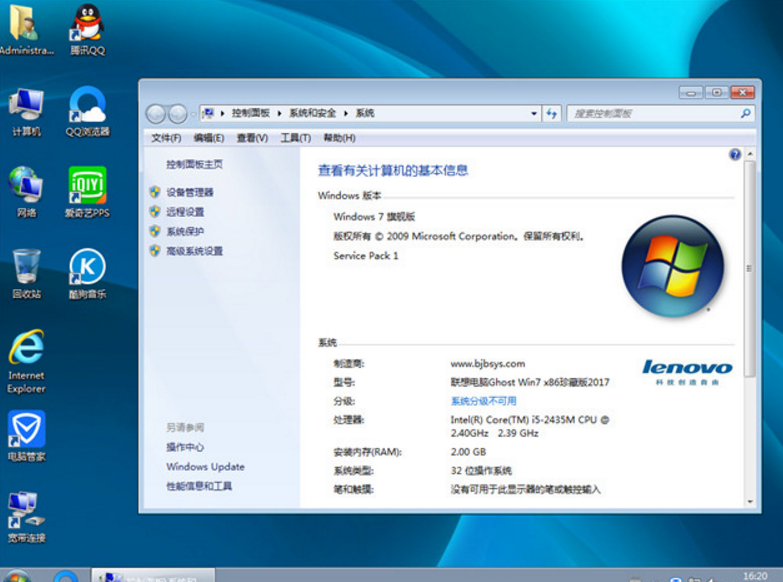This screenshot has width=783, height=582.
Task: Click the Service Pack 1 text
Action: pyautogui.click(x=366, y=255)
